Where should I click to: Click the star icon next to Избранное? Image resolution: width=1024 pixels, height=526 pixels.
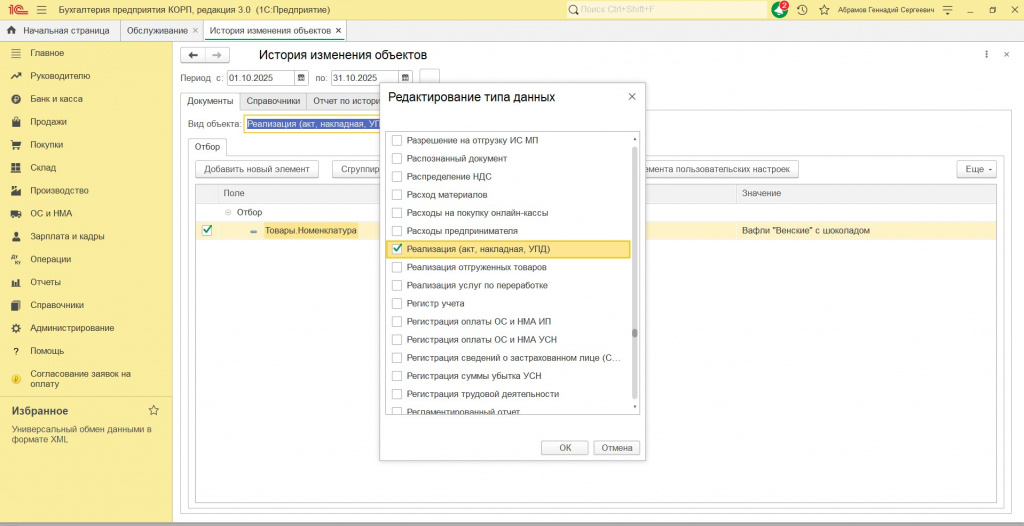click(x=153, y=410)
